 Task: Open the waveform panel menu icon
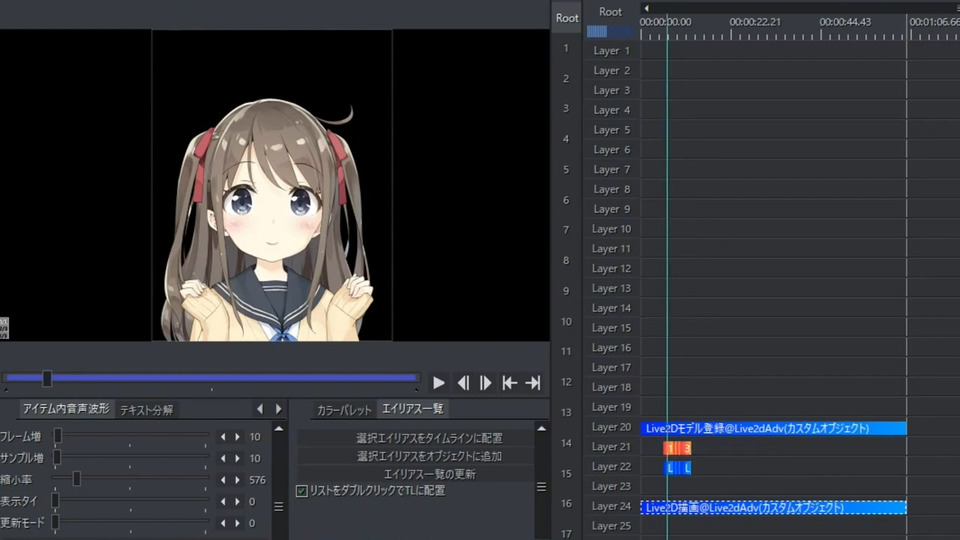pos(279,506)
